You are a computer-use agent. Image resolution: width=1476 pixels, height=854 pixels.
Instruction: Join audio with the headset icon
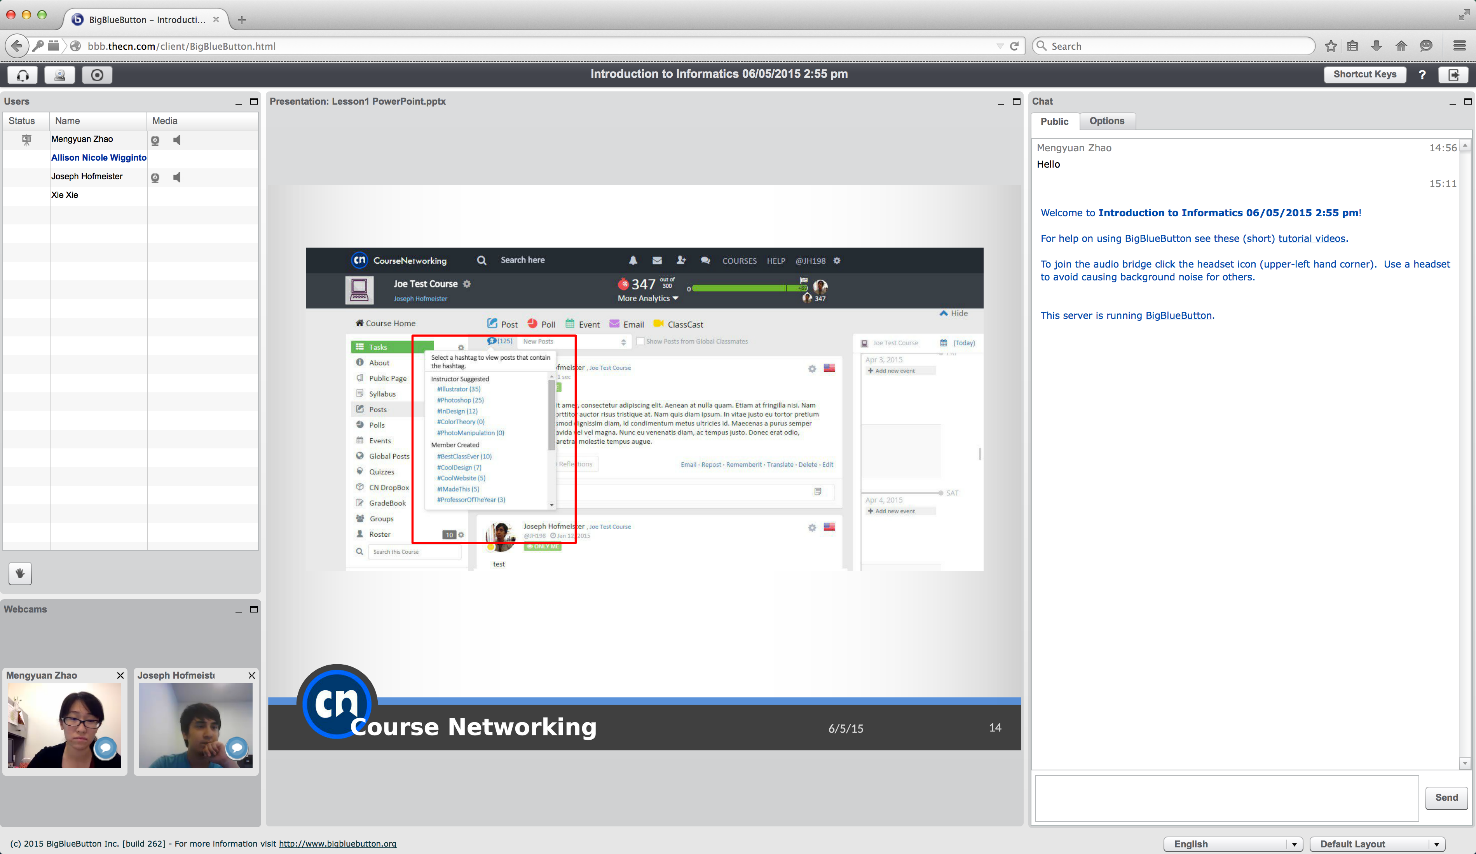click(x=22, y=75)
